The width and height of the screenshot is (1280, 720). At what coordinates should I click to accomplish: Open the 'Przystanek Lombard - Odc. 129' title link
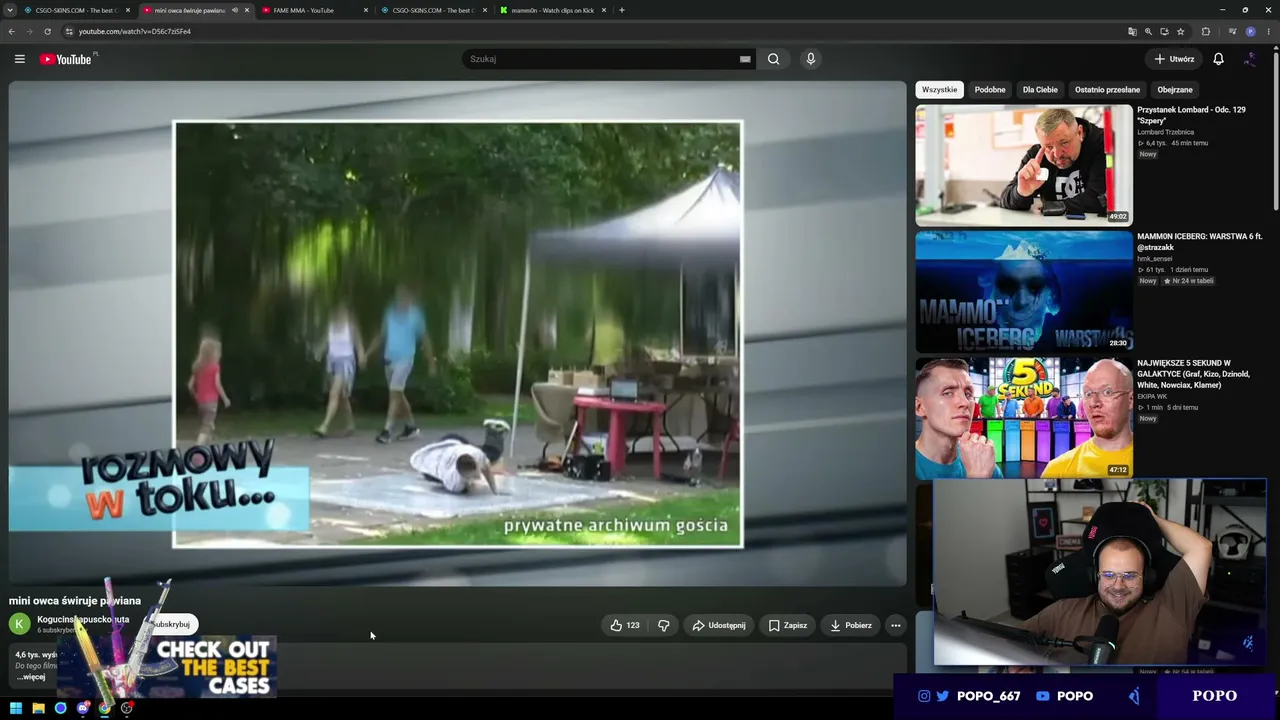point(1191,115)
